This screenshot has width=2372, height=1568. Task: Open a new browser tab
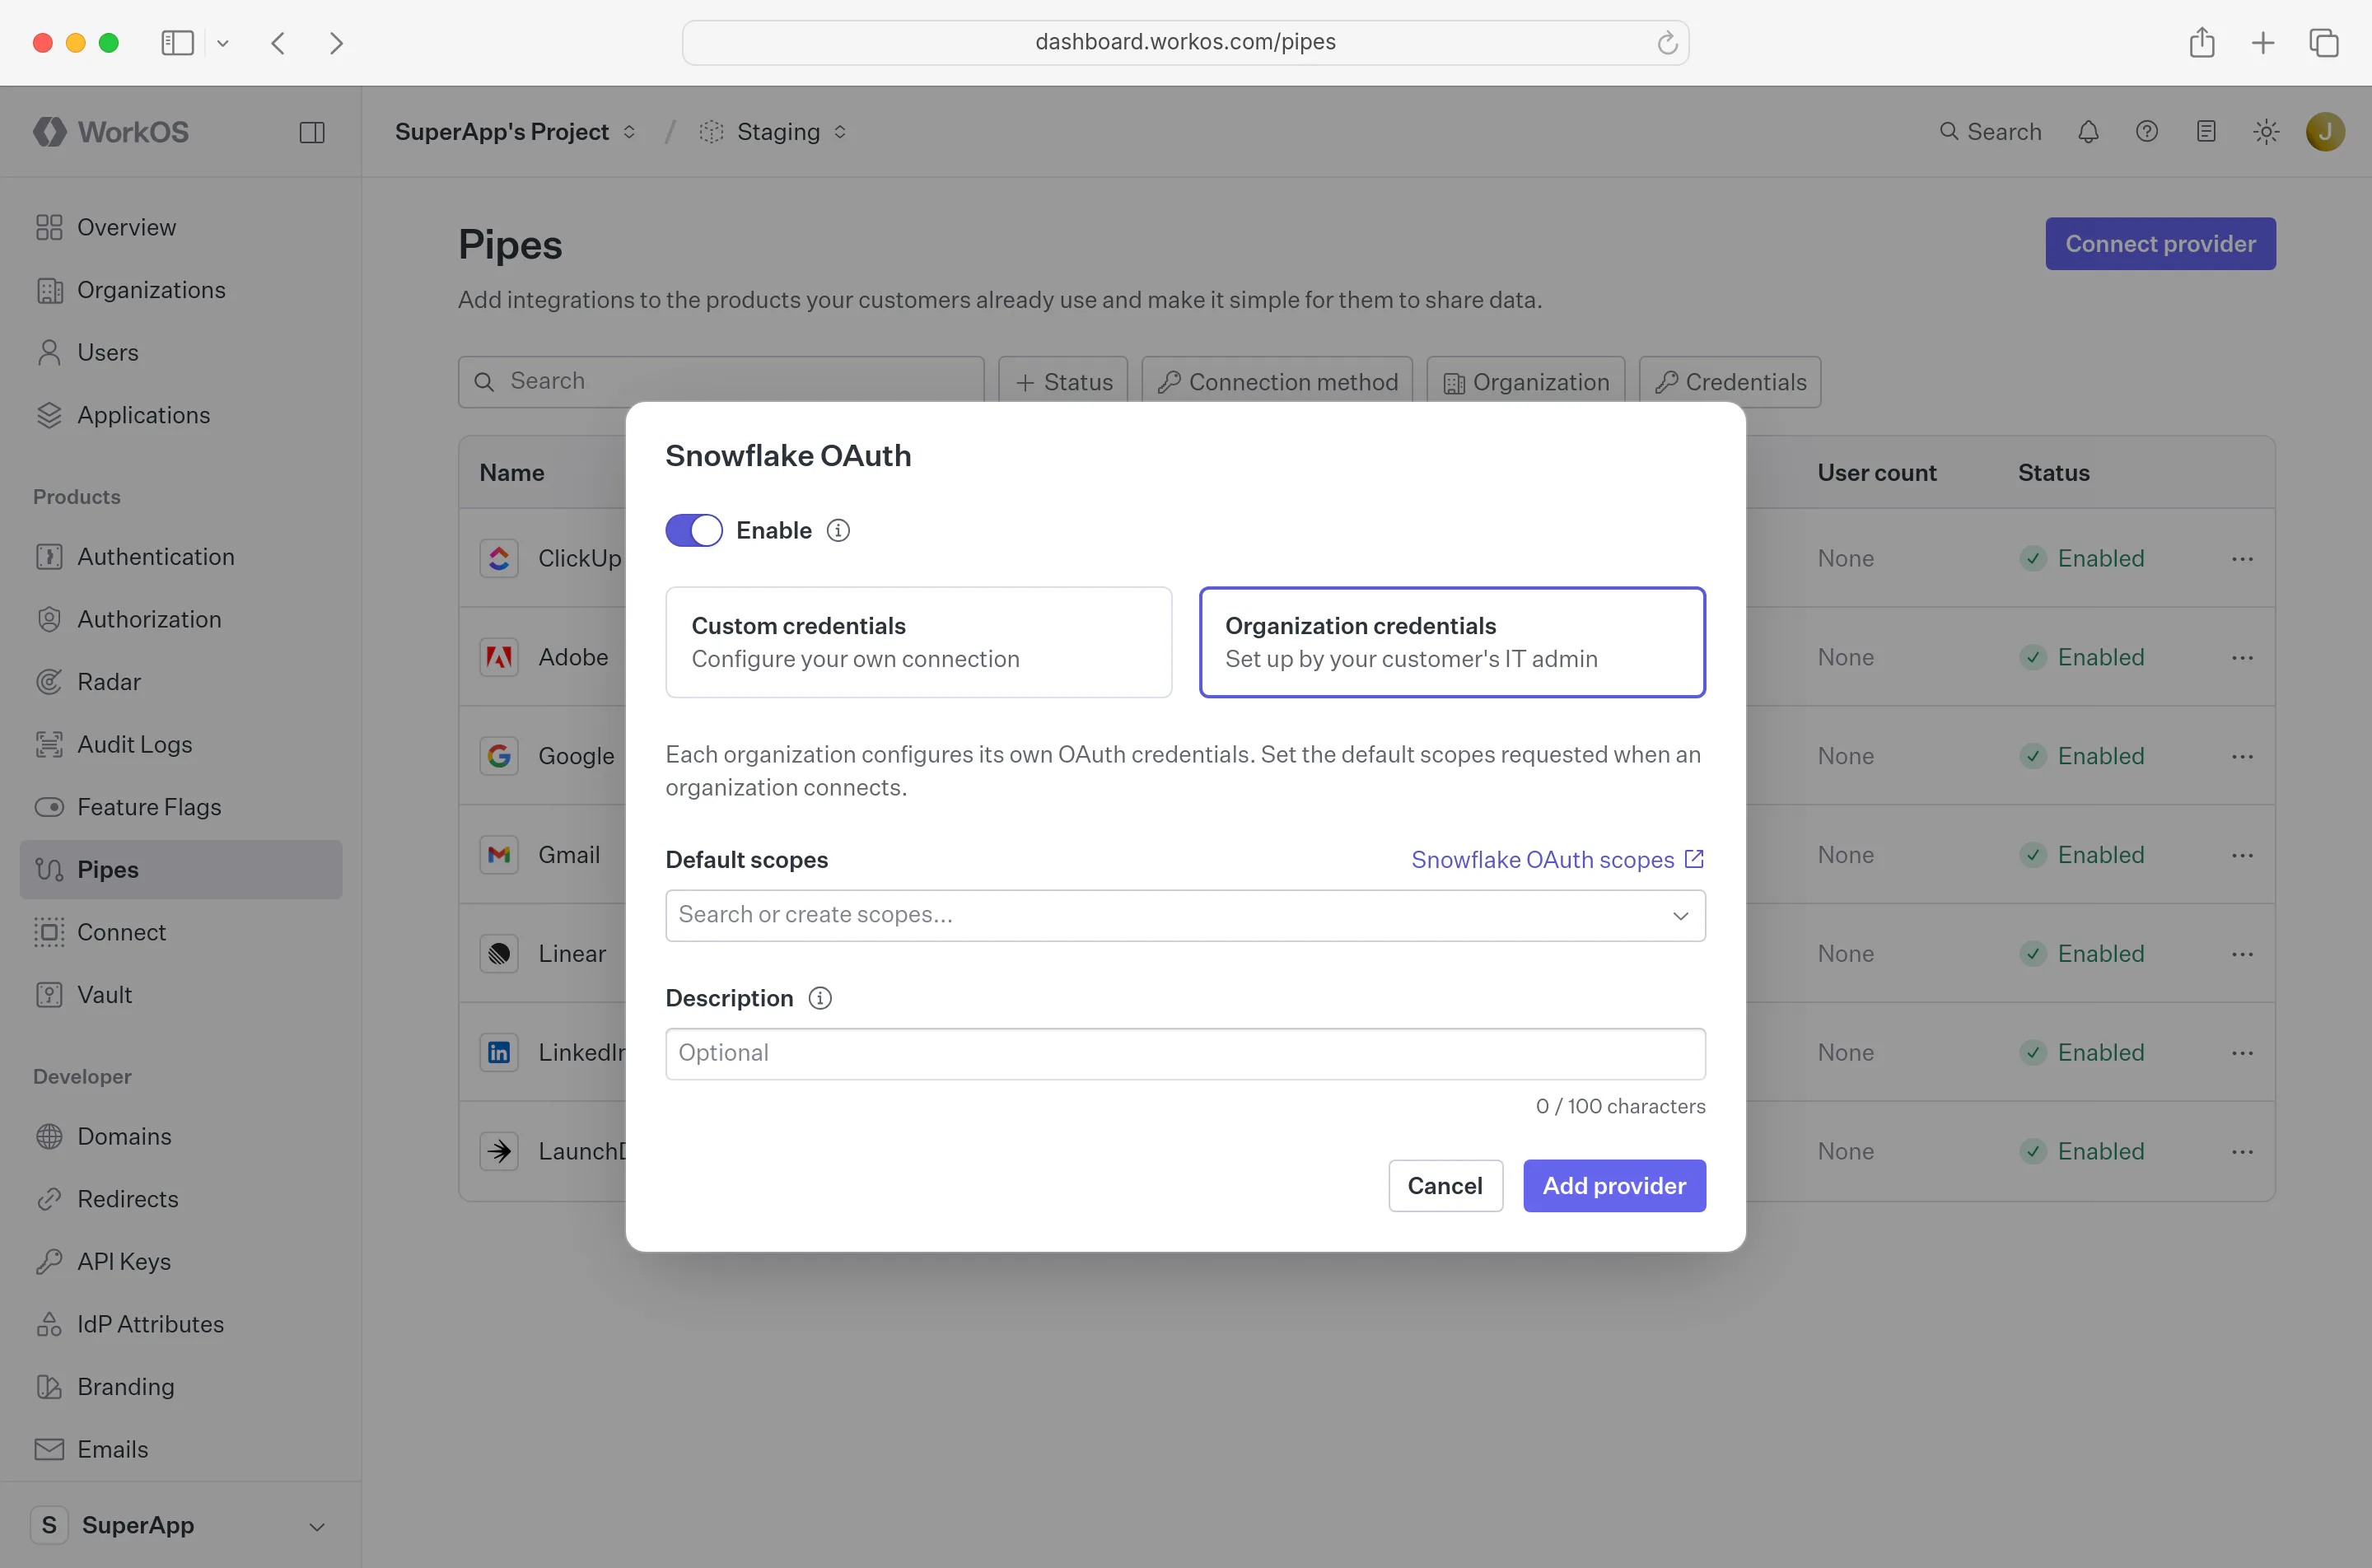tap(2262, 42)
